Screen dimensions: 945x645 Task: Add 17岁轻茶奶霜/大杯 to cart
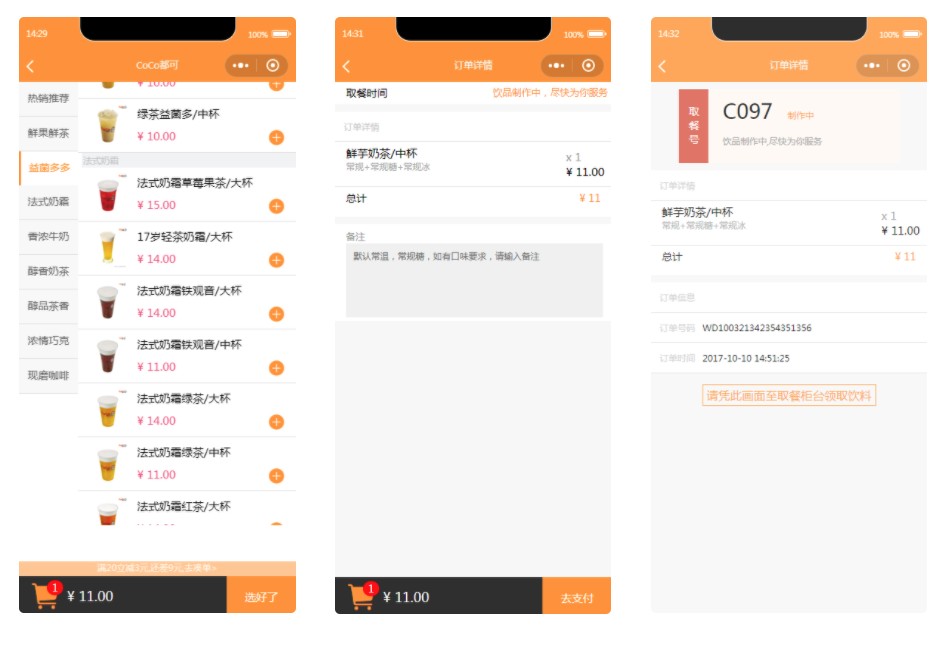coord(276,260)
